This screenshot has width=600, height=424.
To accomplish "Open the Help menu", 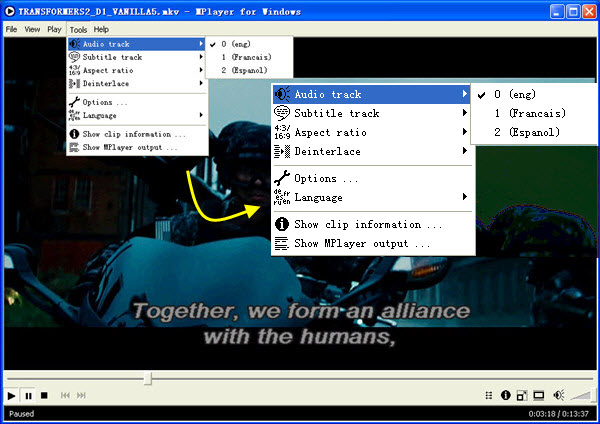I will pos(101,29).
